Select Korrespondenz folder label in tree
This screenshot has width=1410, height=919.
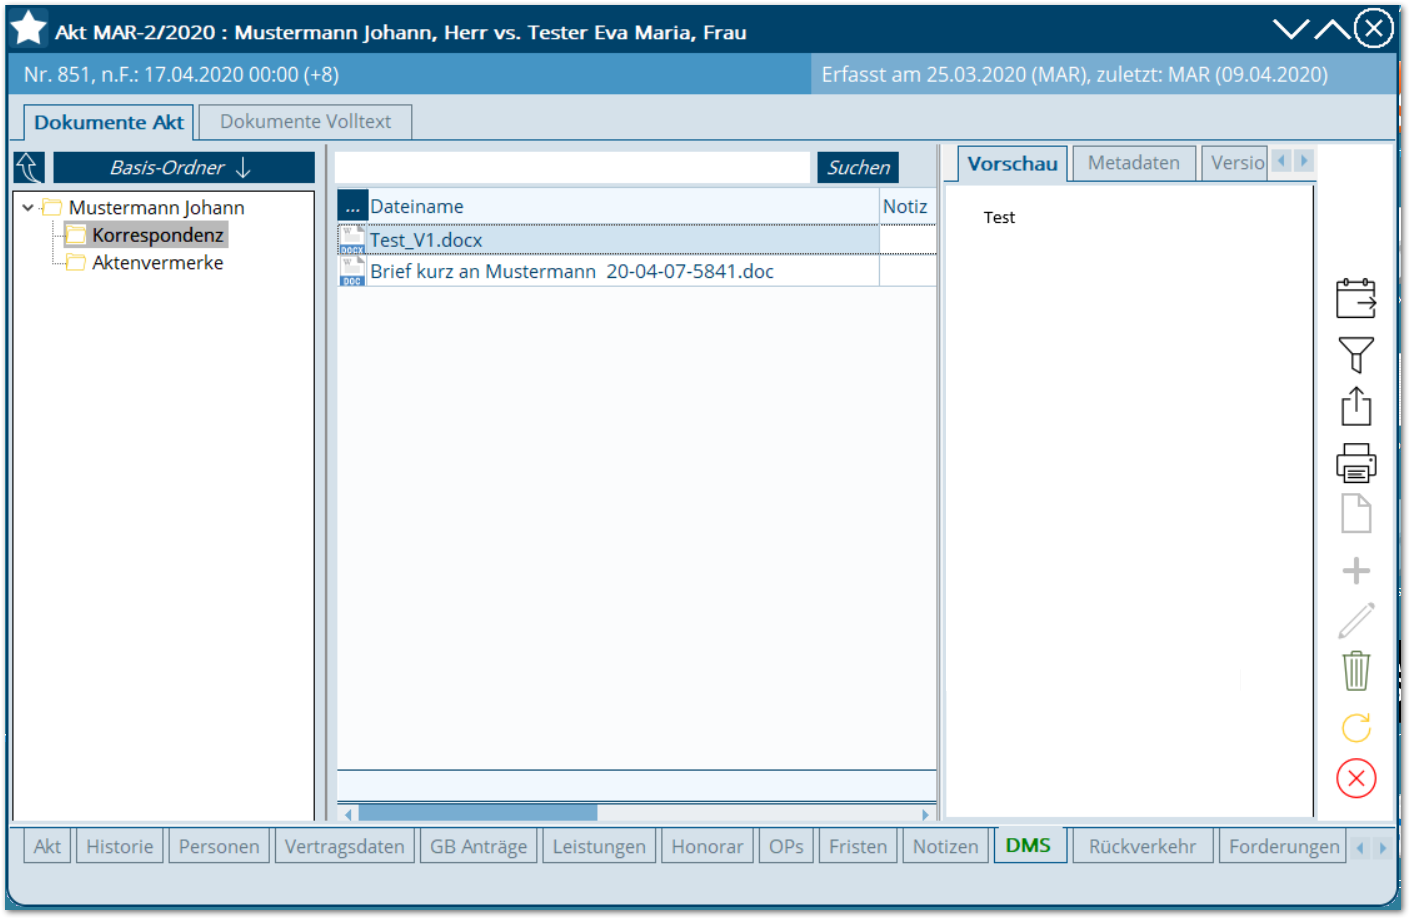[x=158, y=235]
